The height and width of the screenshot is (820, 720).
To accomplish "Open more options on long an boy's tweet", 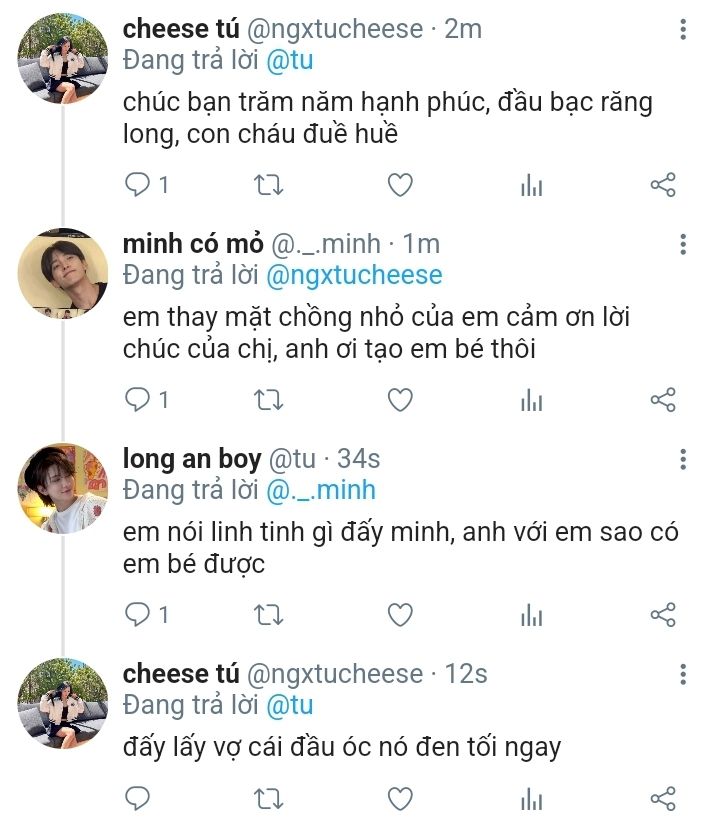I will coord(683,460).
